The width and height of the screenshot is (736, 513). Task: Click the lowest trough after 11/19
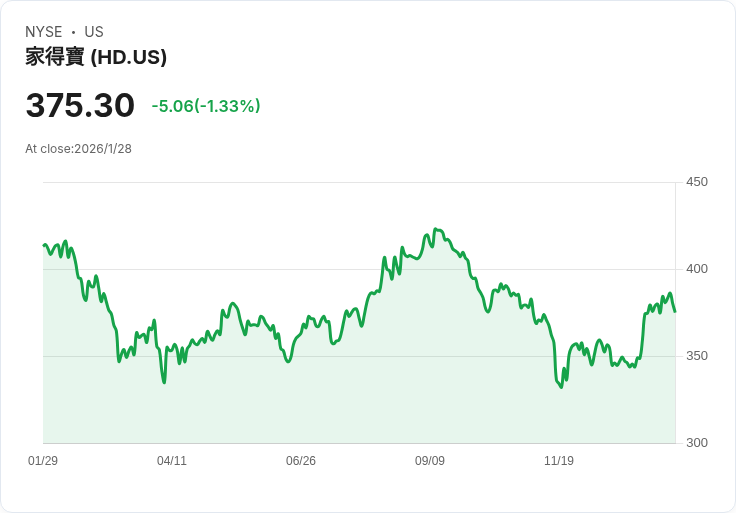561,387
